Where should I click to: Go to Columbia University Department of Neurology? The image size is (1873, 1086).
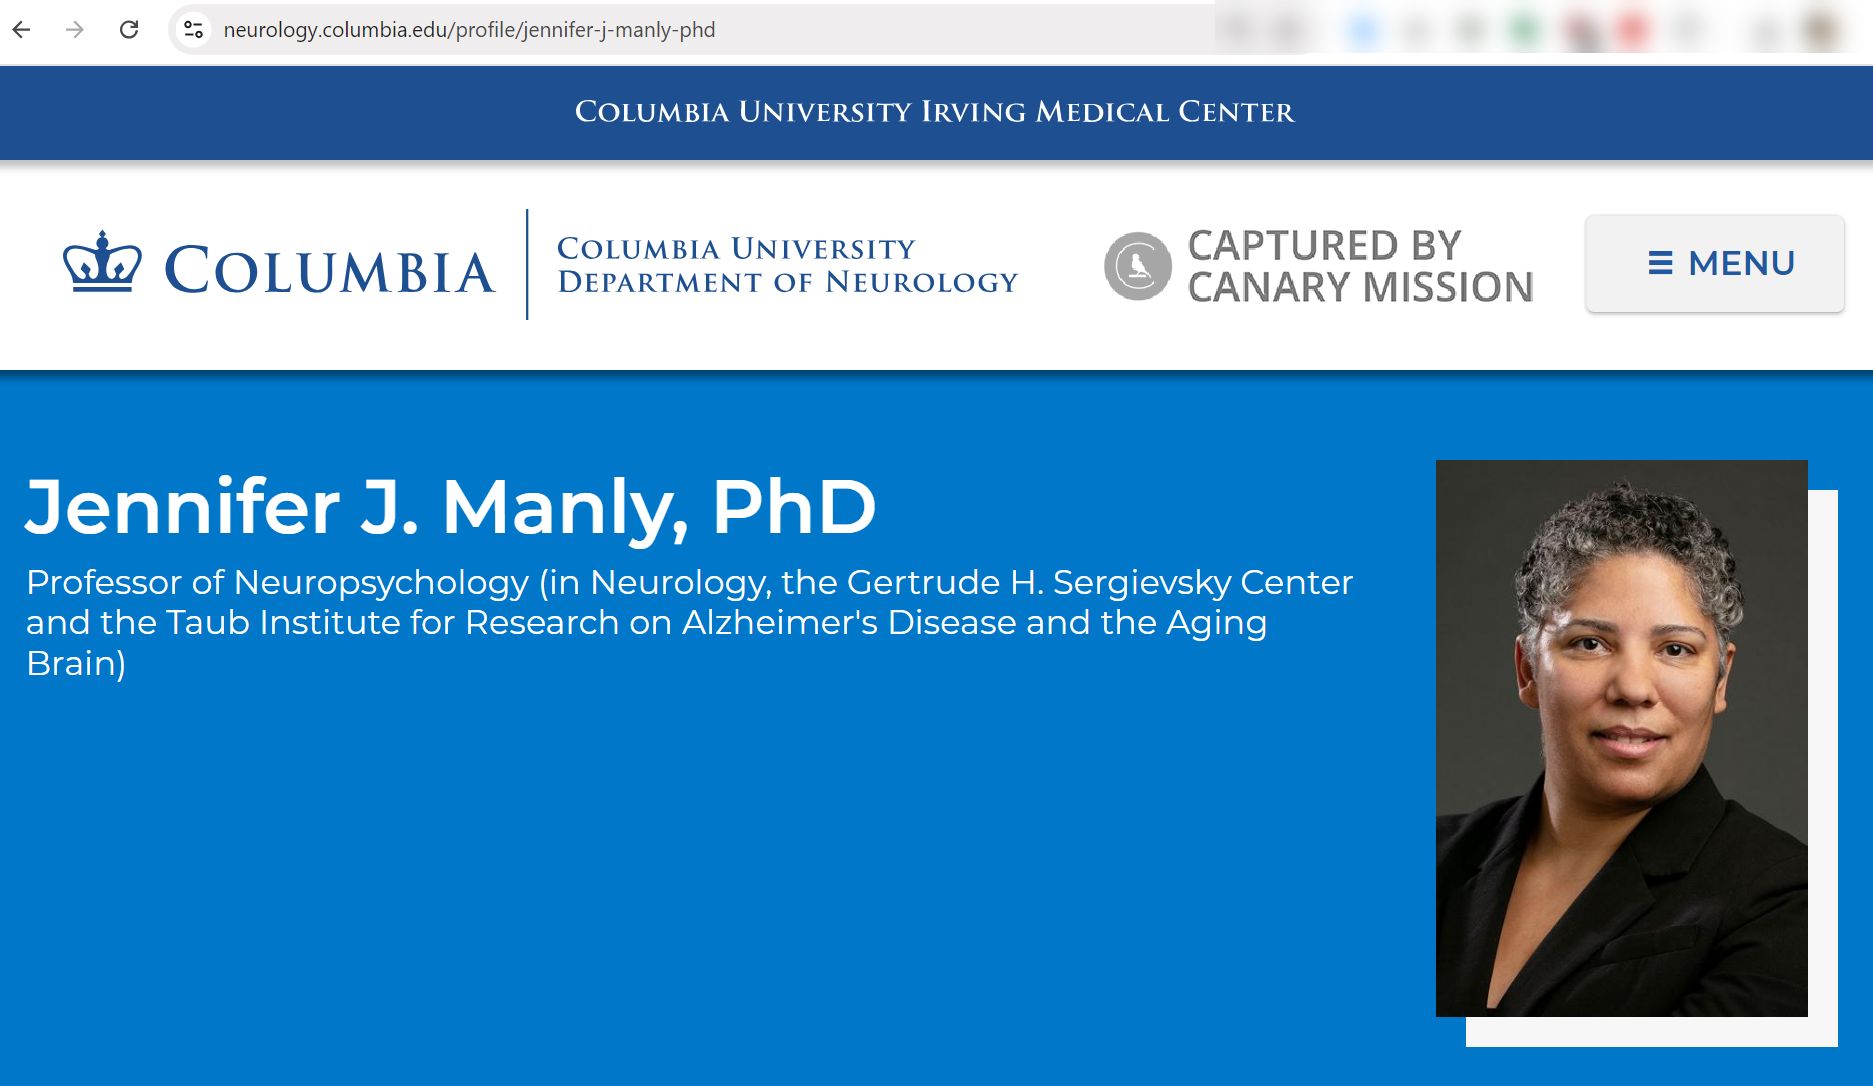(787, 265)
